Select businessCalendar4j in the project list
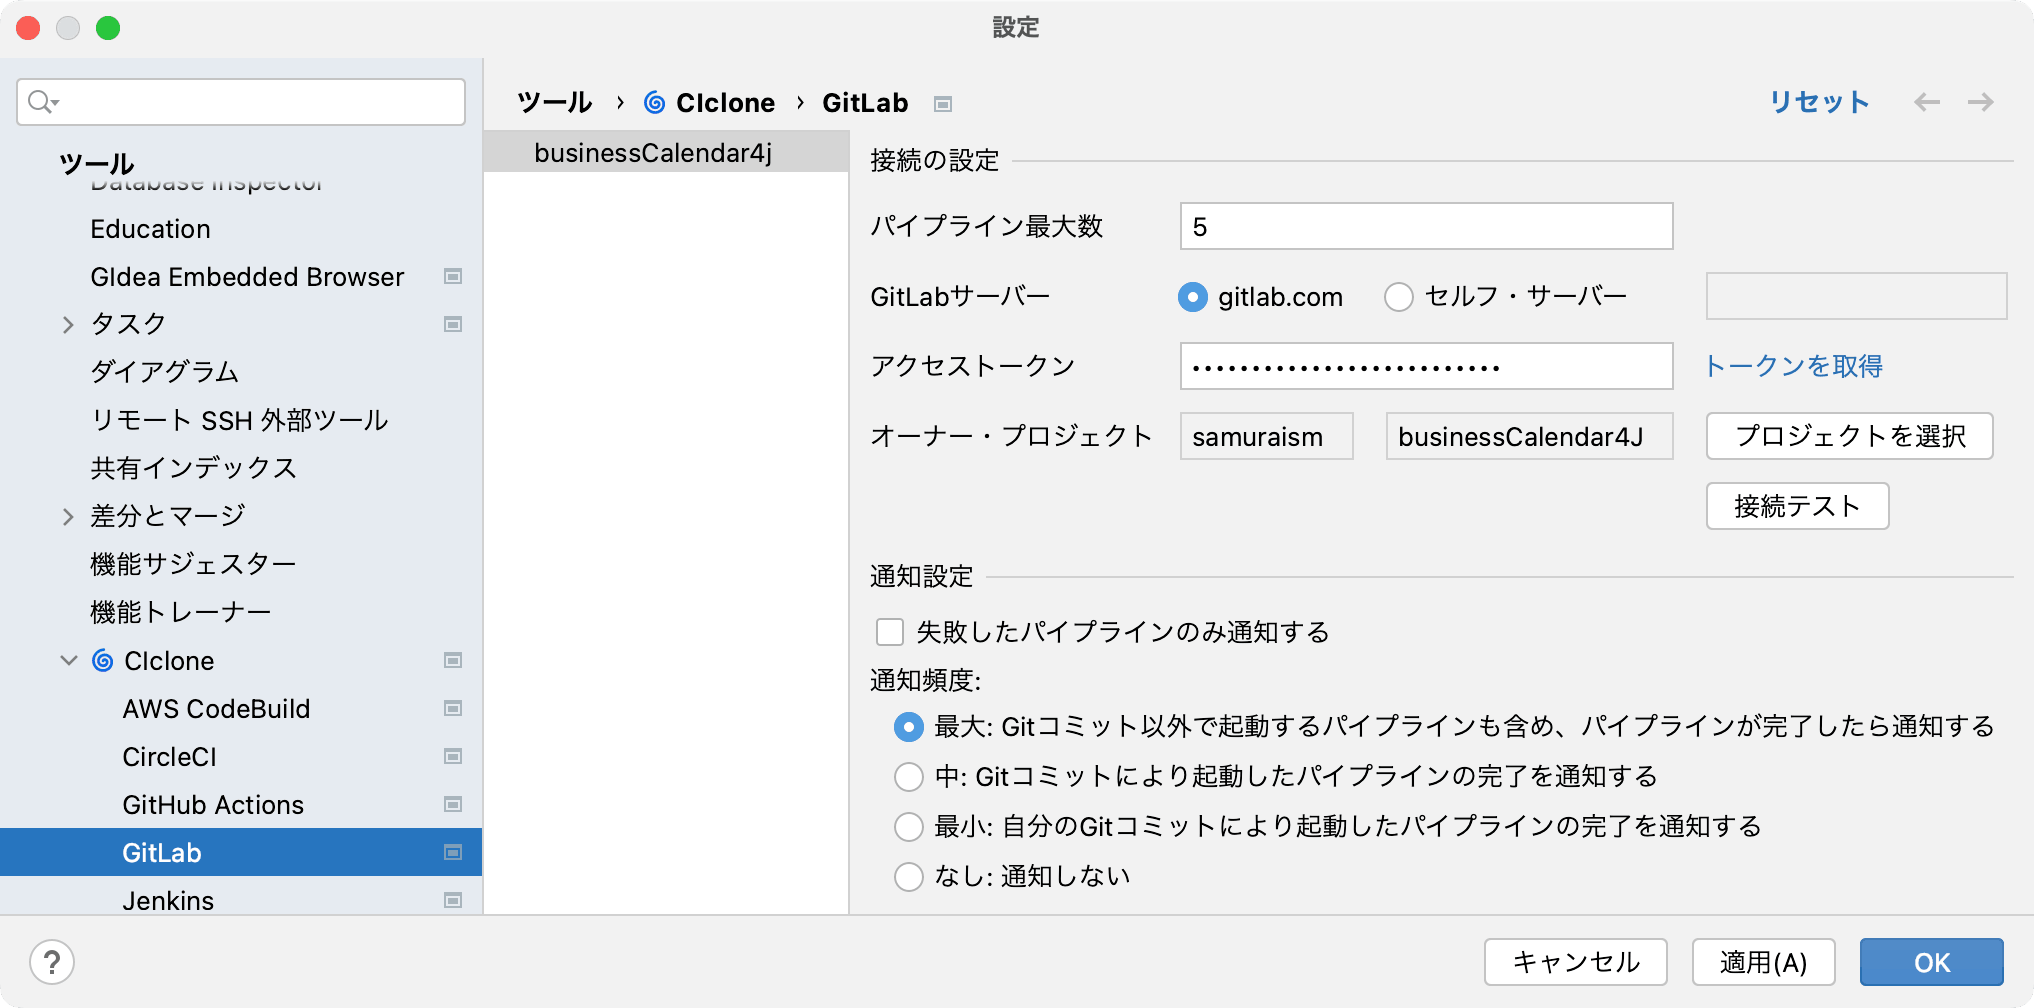 point(666,152)
